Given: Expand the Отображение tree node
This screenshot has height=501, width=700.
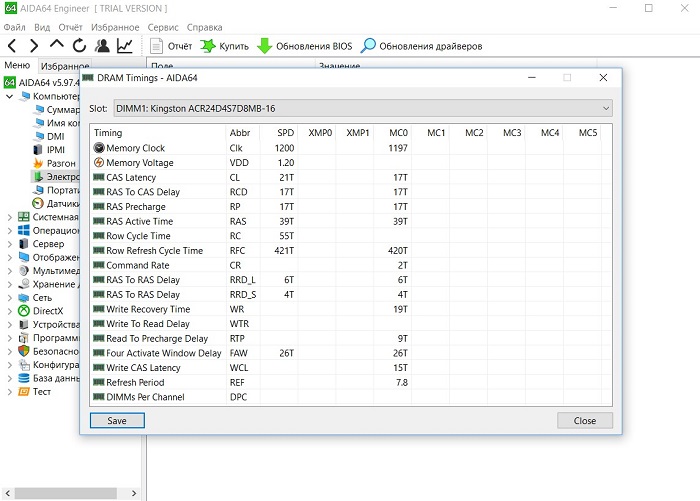Looking at the screenshot, I should coord(9,258).
